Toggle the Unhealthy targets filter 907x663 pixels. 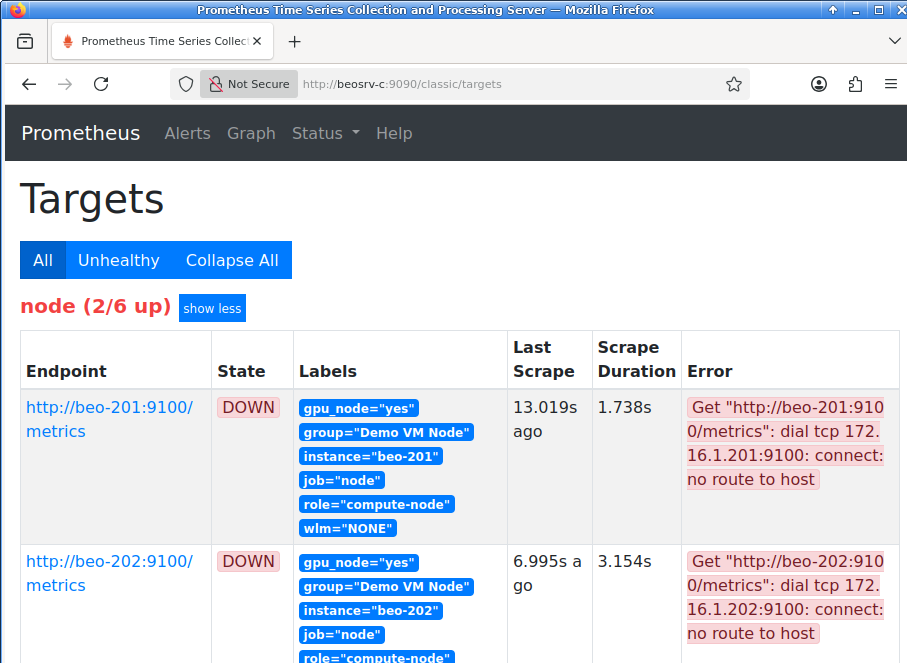point(118,260)
